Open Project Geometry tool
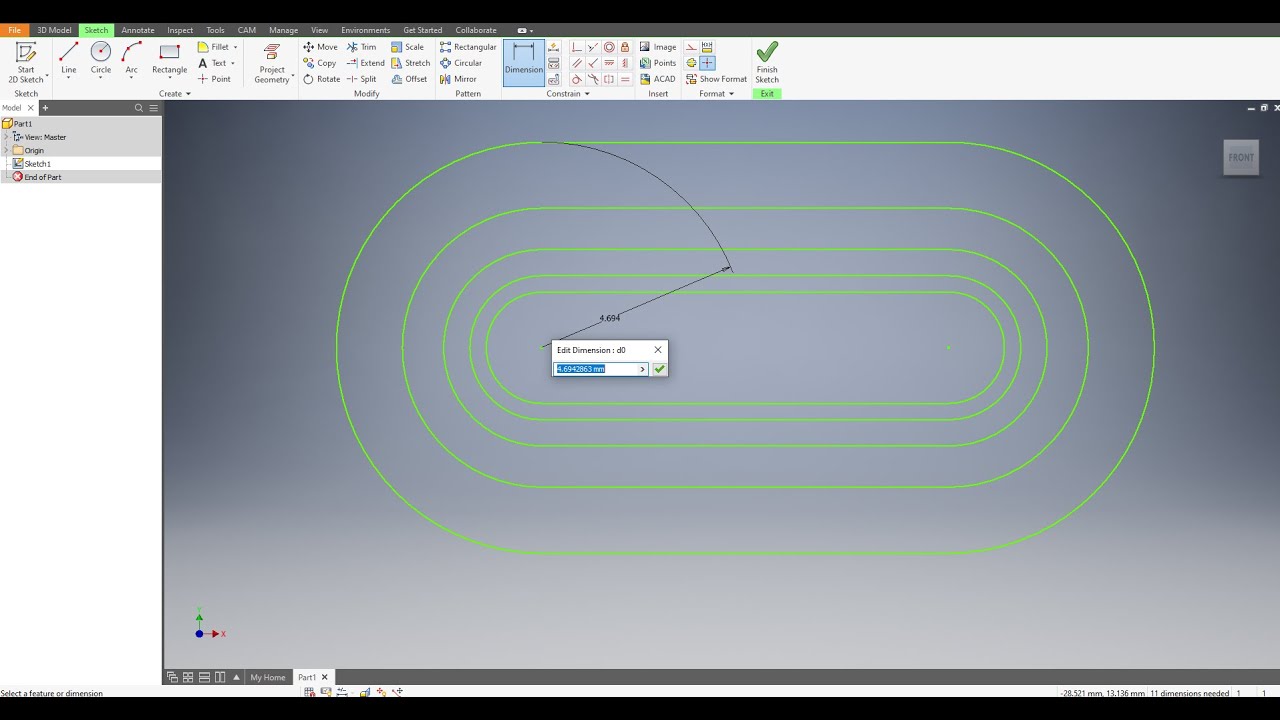Viewport: 1280px width, 720px height. pos(271,63)
